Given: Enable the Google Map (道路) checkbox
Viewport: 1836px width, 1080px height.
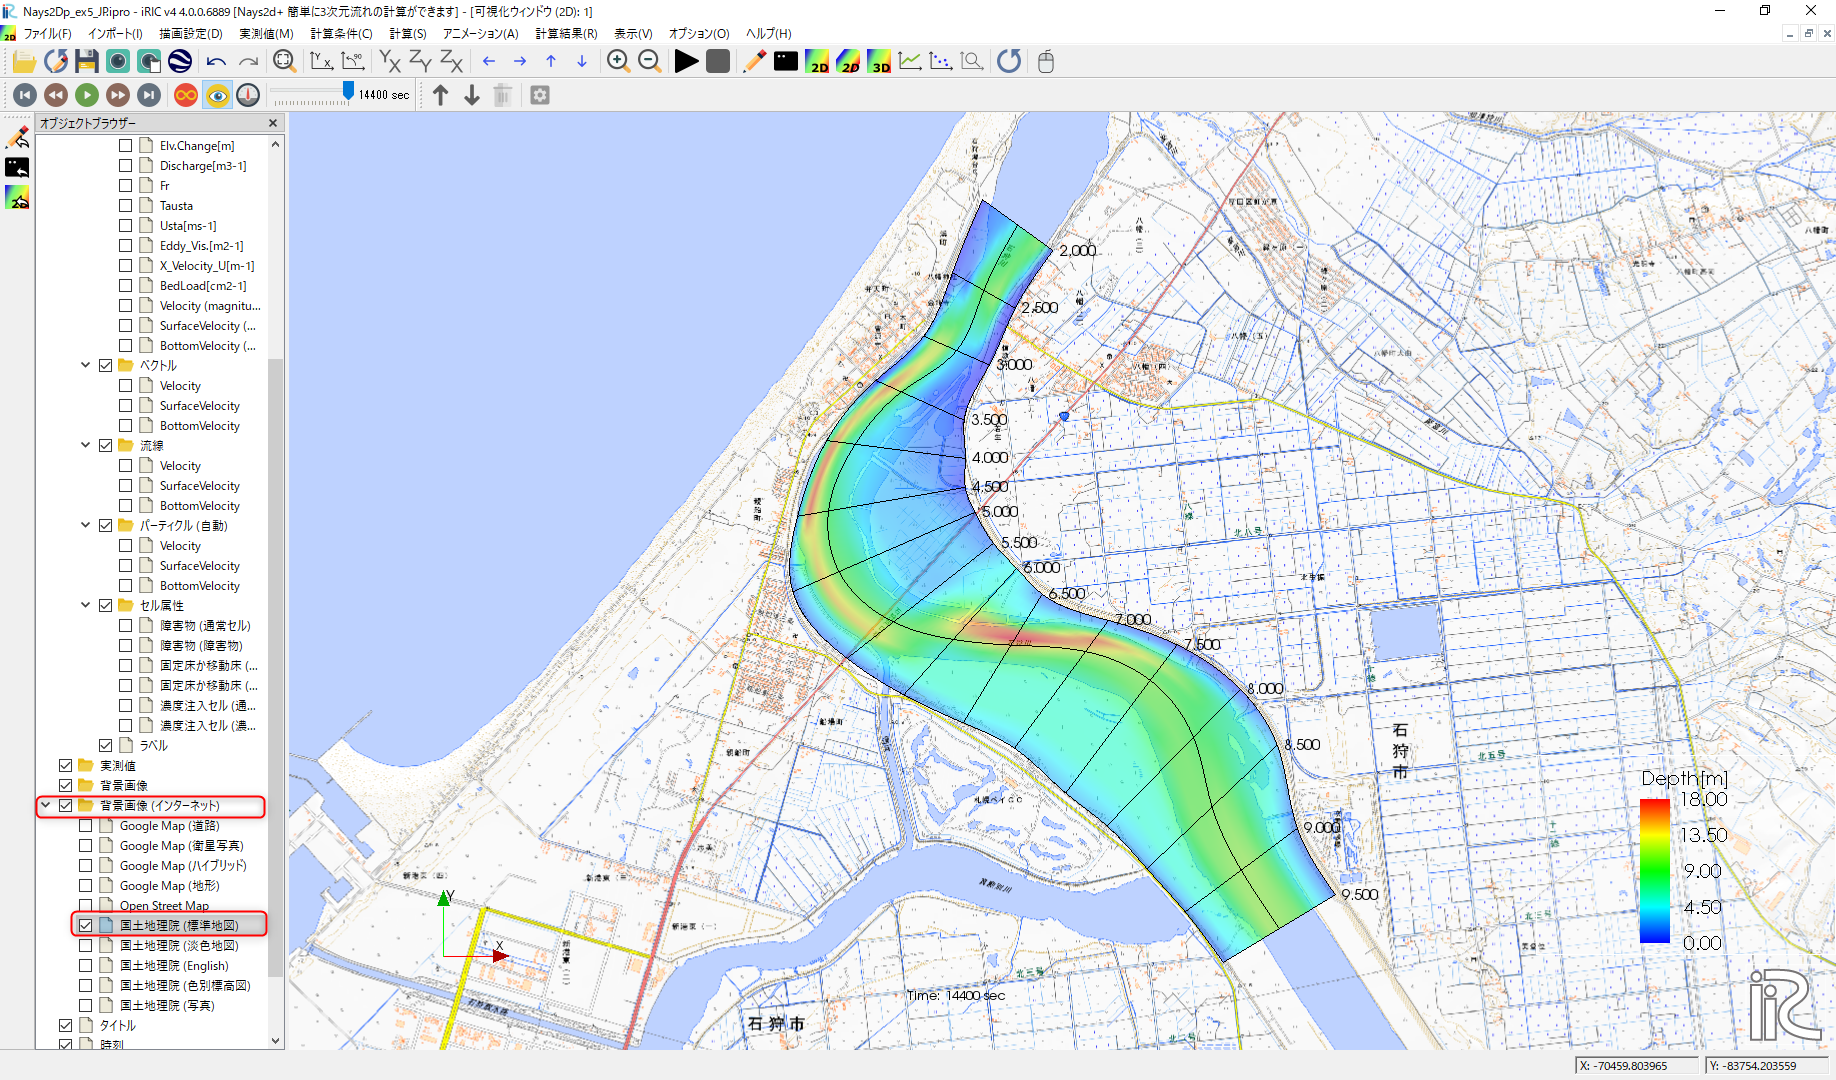Looking at the screenshot, I should [x=86, y=826].
